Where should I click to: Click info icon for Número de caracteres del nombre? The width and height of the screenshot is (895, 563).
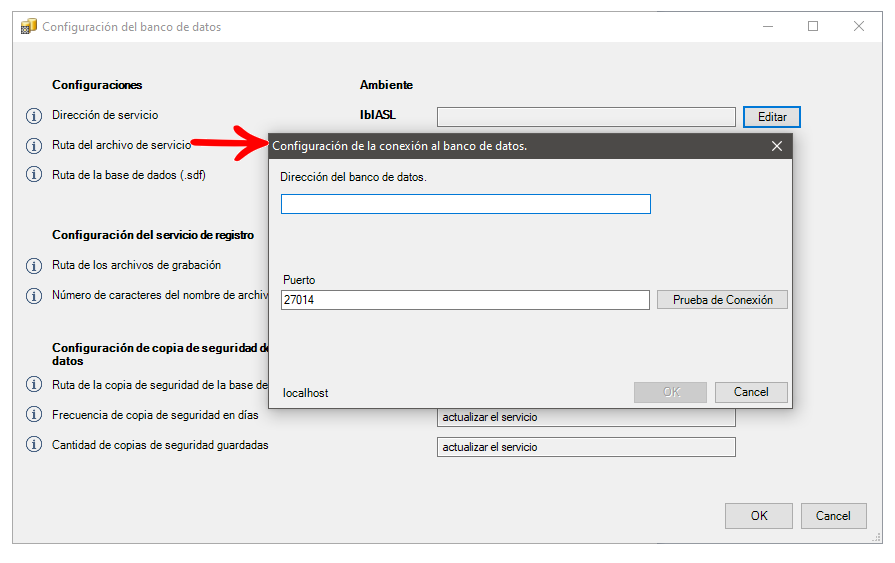click(33, 296)
